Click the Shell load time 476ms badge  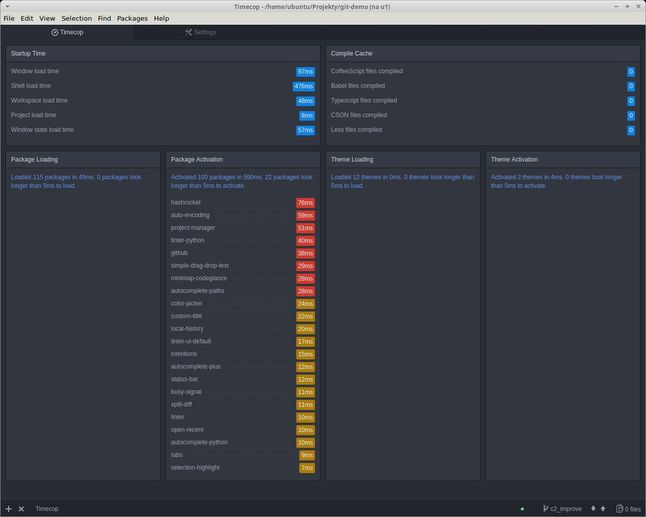(304, 86)
